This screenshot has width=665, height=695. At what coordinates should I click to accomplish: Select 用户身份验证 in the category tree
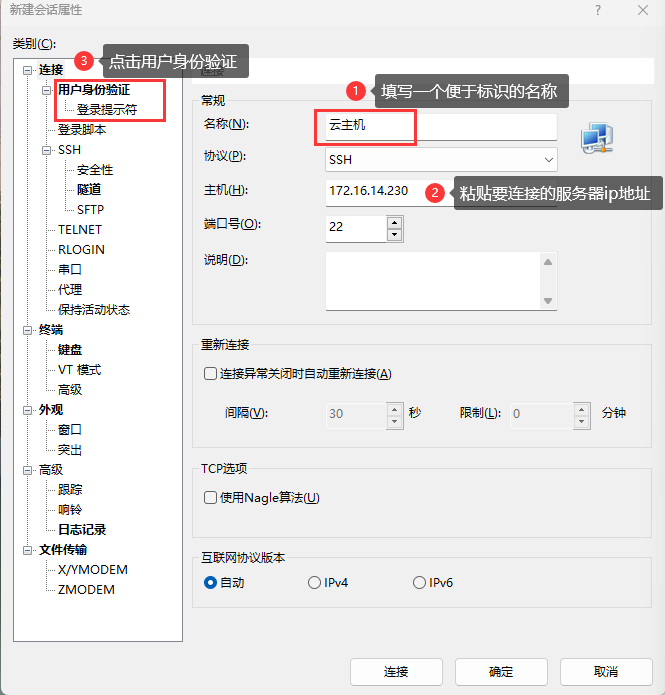93,90
